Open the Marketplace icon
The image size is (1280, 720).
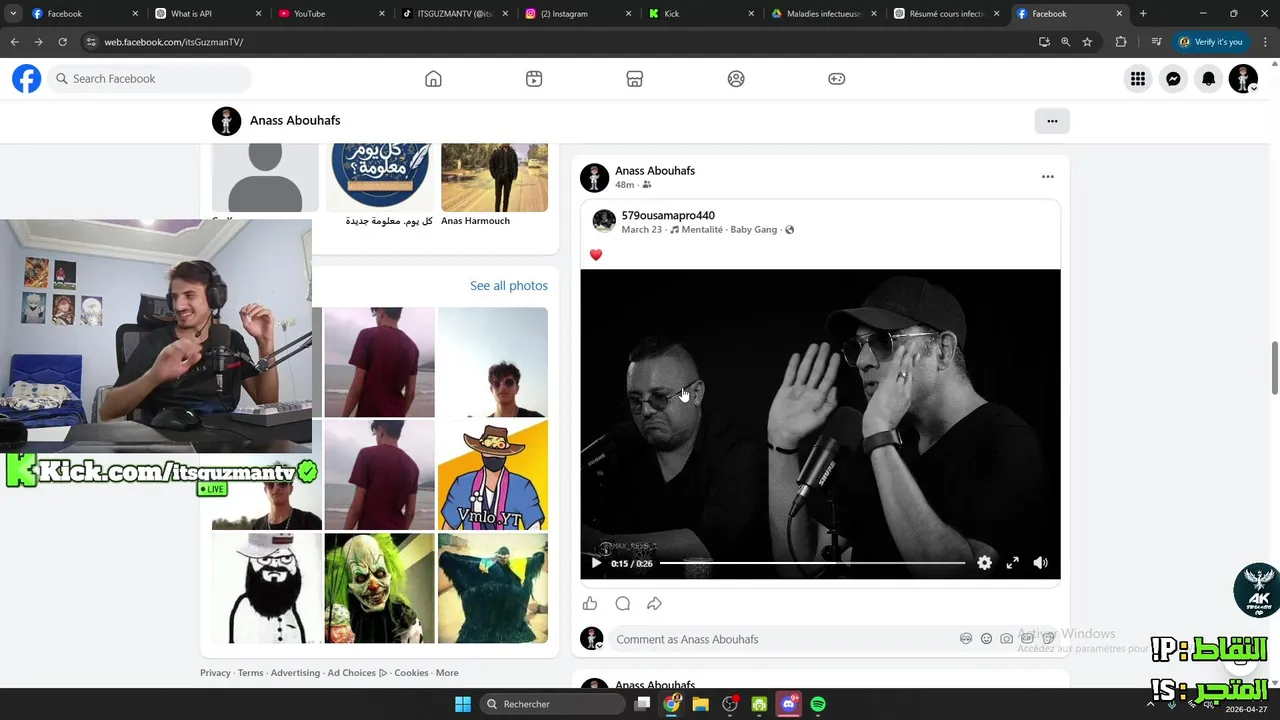tap(635, 79)
